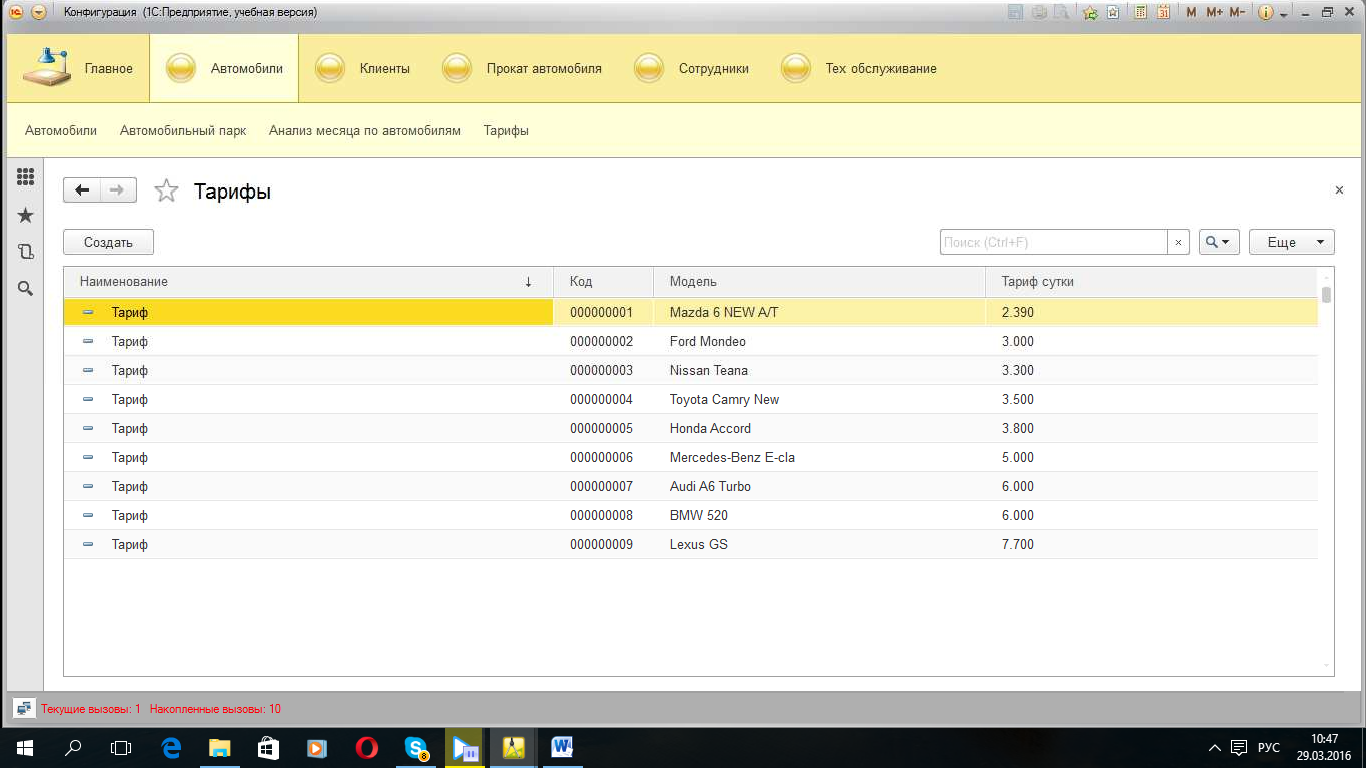The height and width of the screenshot is (768, 1366).
Task: Open the history icon in sidebar
Action: click(26, 252)
